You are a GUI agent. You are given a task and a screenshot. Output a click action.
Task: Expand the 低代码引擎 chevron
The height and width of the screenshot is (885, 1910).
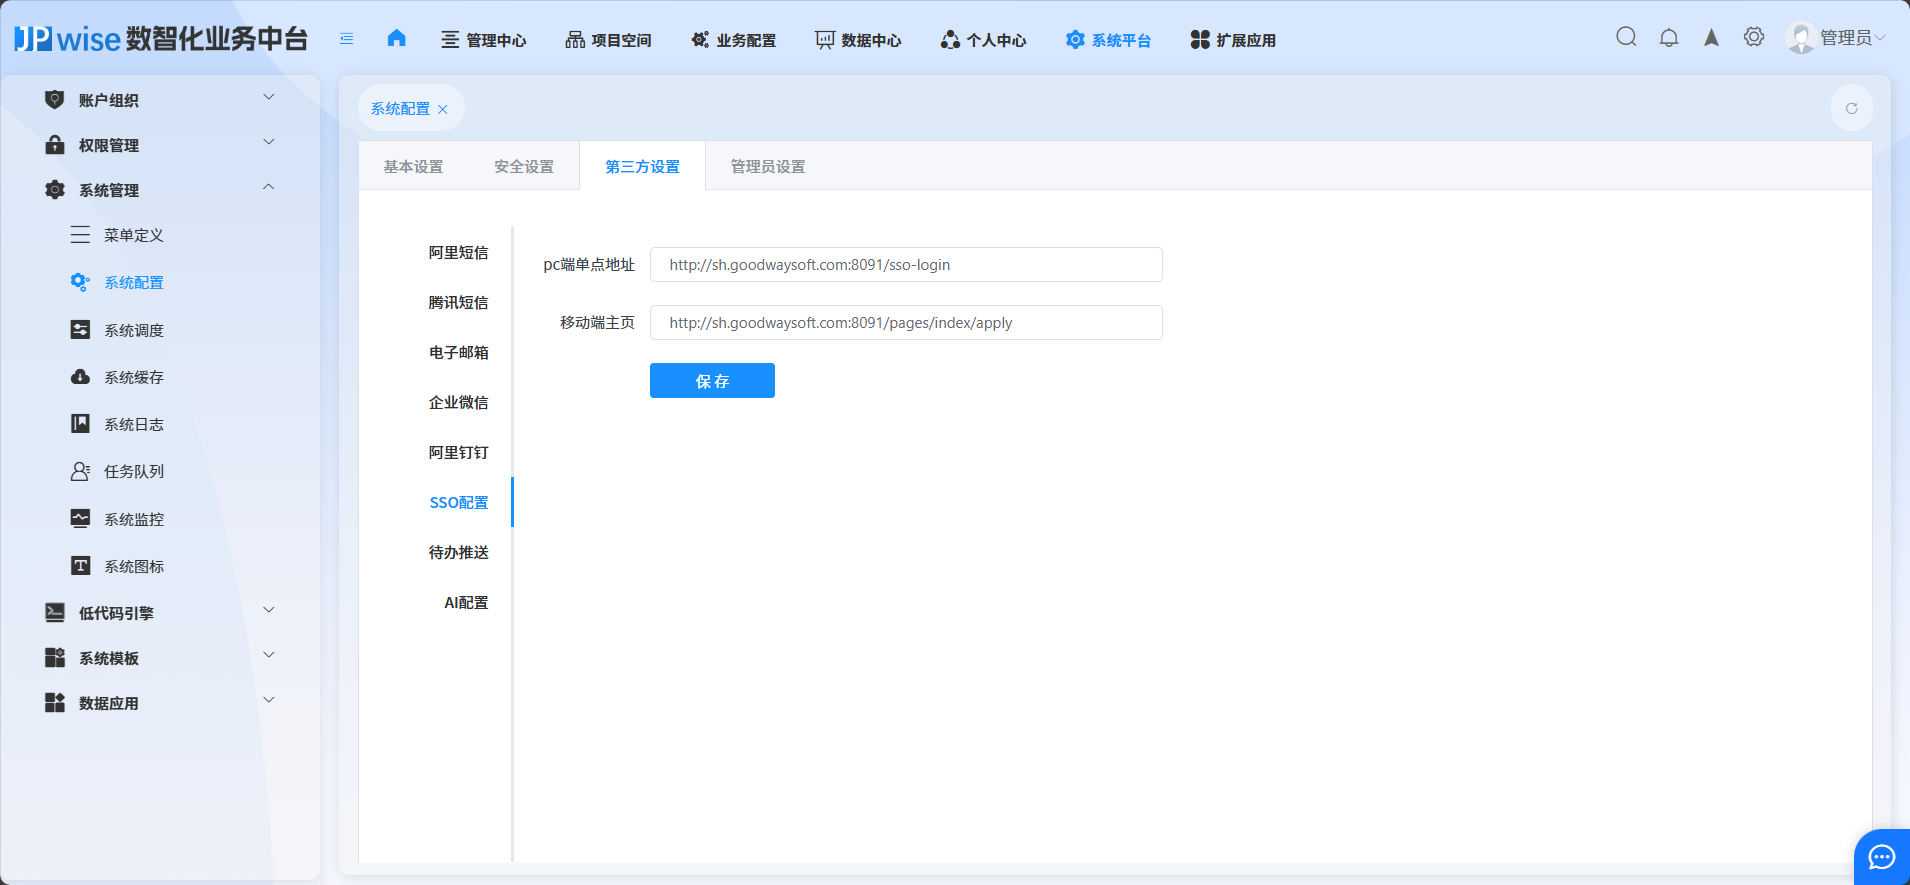click(x=268, y=610)
